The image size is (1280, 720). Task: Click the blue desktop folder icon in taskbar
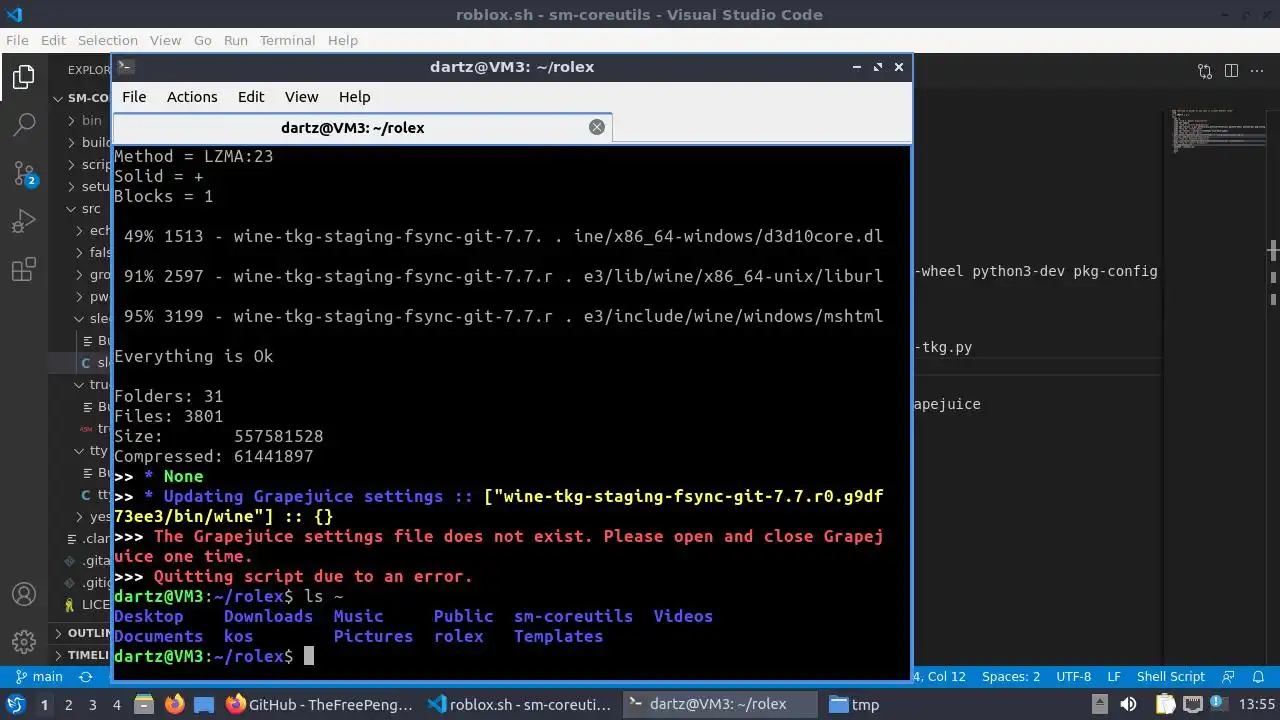point(204,704)
